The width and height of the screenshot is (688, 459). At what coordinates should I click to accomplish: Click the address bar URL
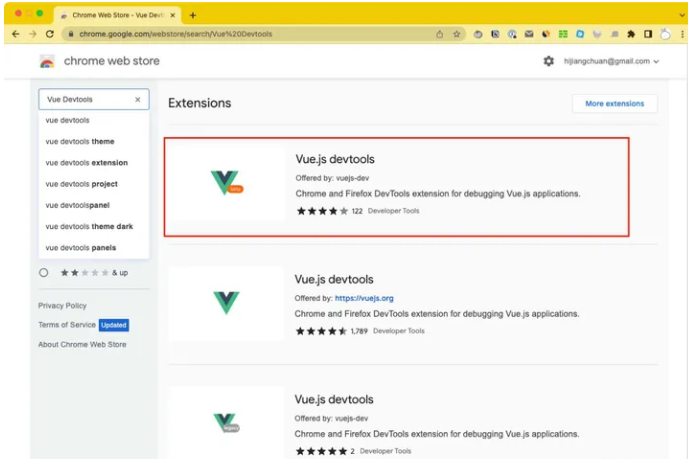tap(176, 34)
